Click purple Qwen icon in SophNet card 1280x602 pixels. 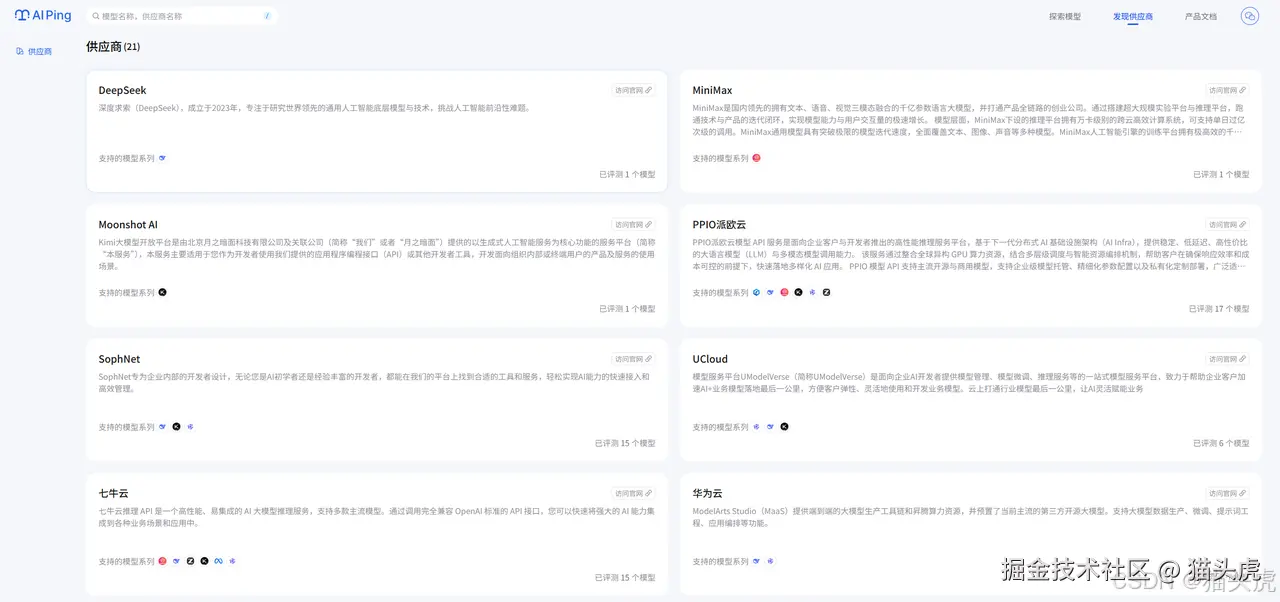click(190, 426)
